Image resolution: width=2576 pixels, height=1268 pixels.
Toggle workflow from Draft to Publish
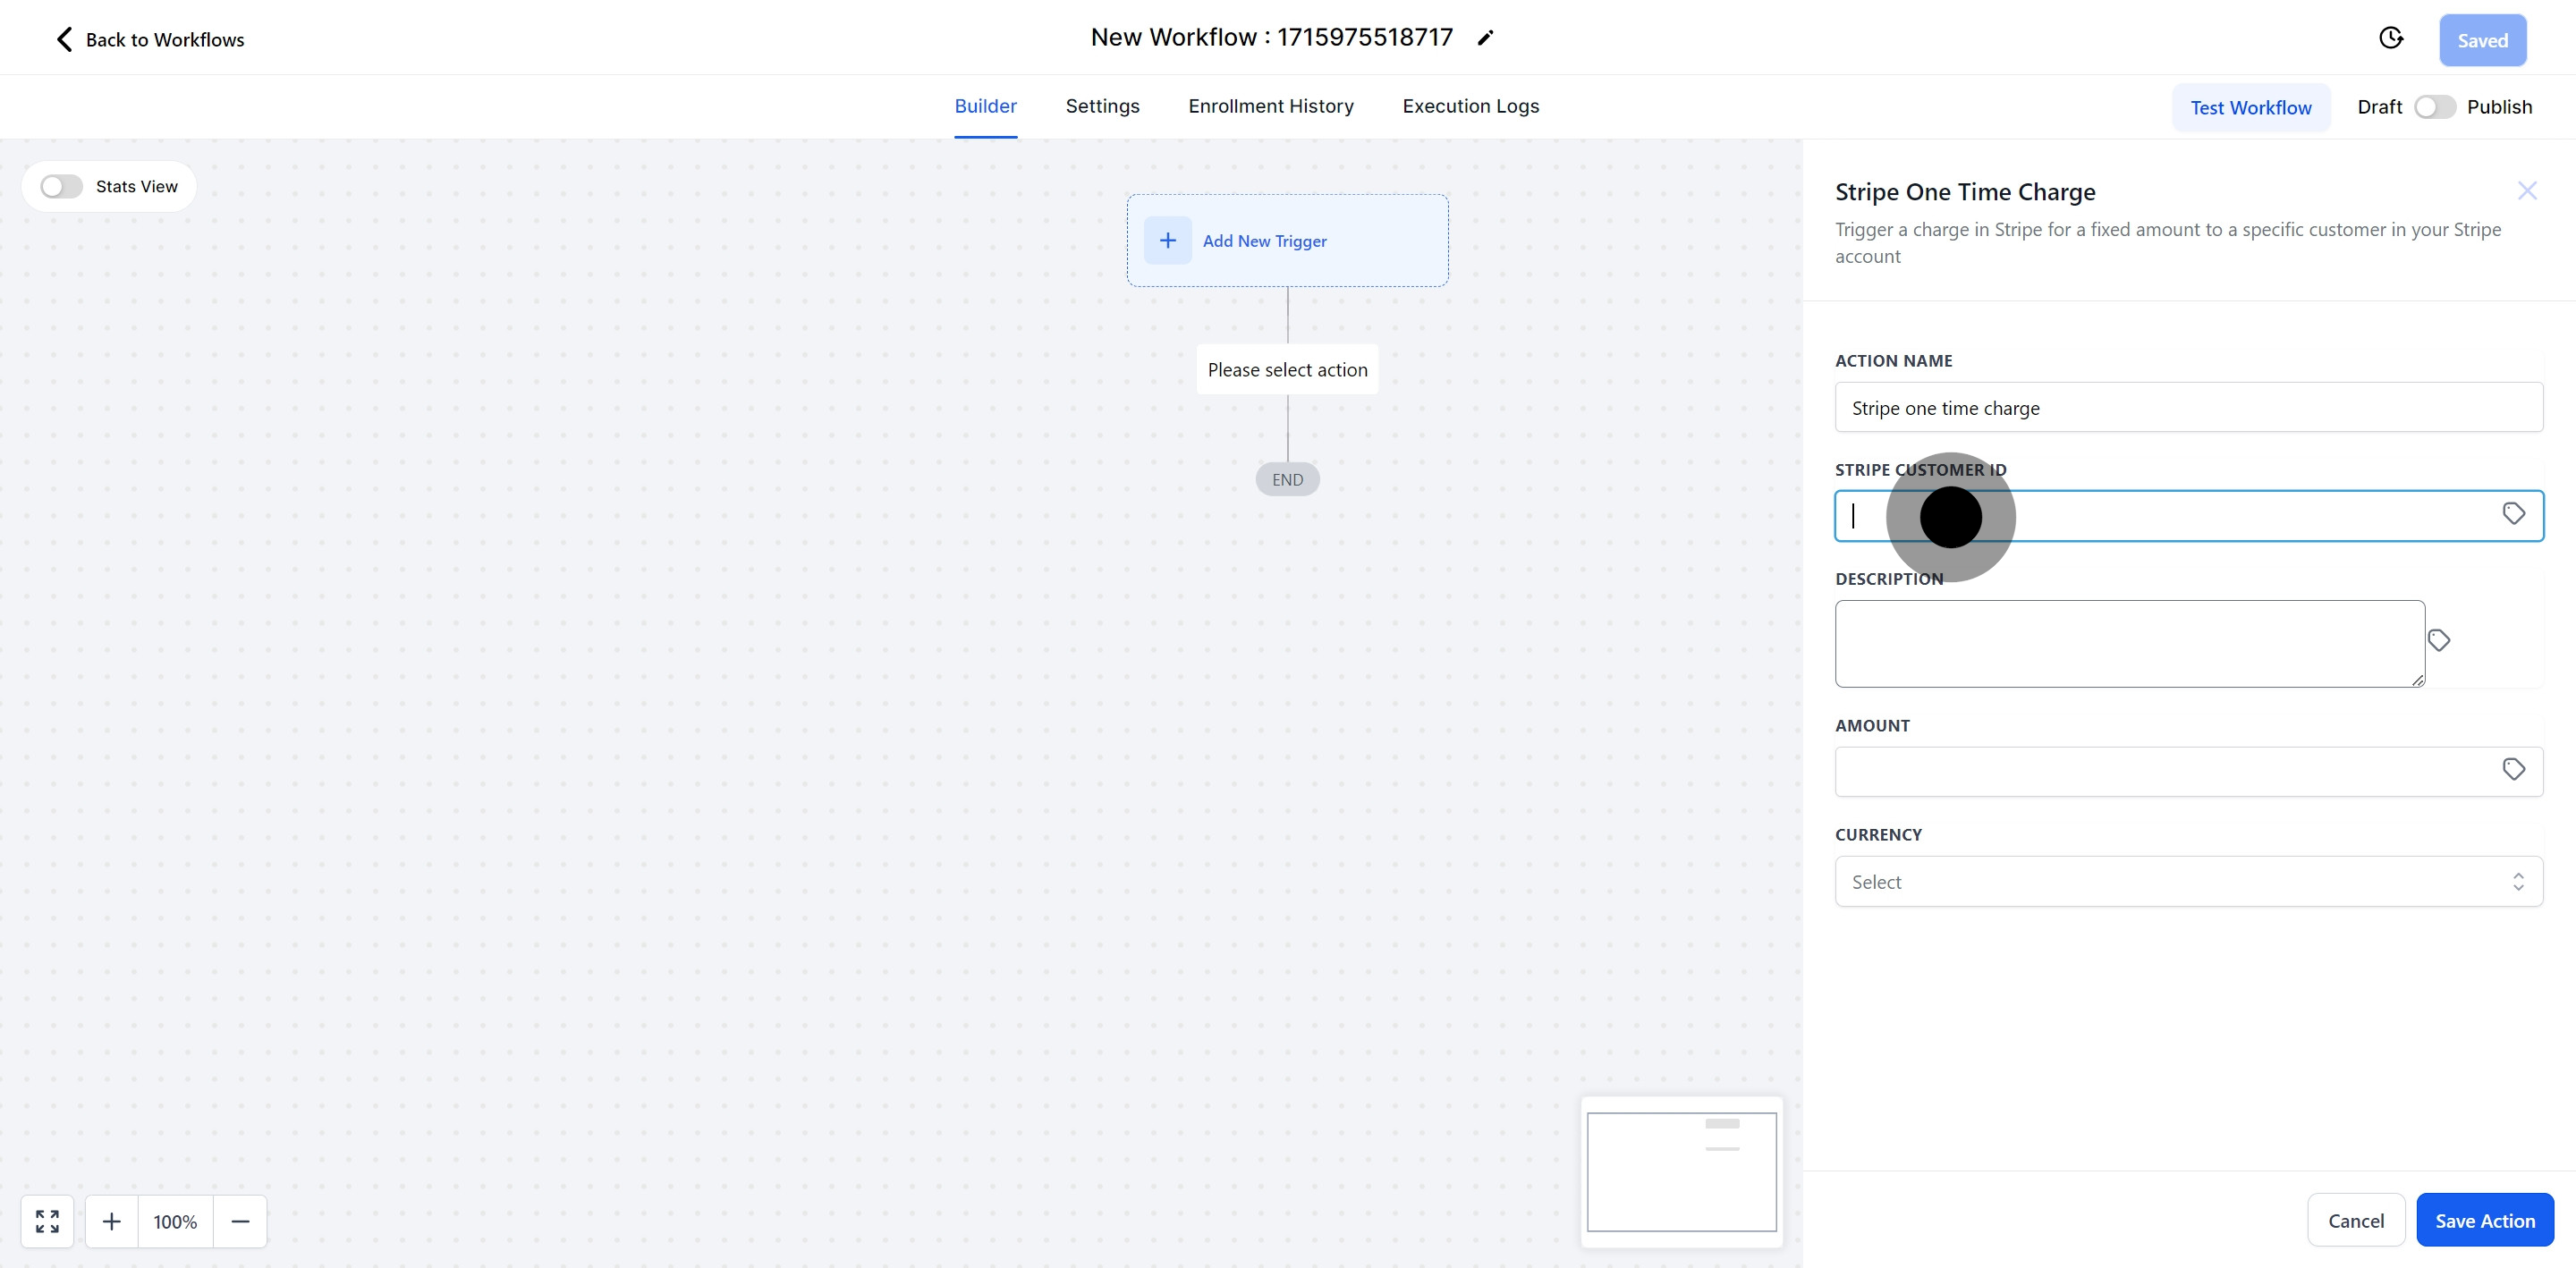[x=2434, y=107]
